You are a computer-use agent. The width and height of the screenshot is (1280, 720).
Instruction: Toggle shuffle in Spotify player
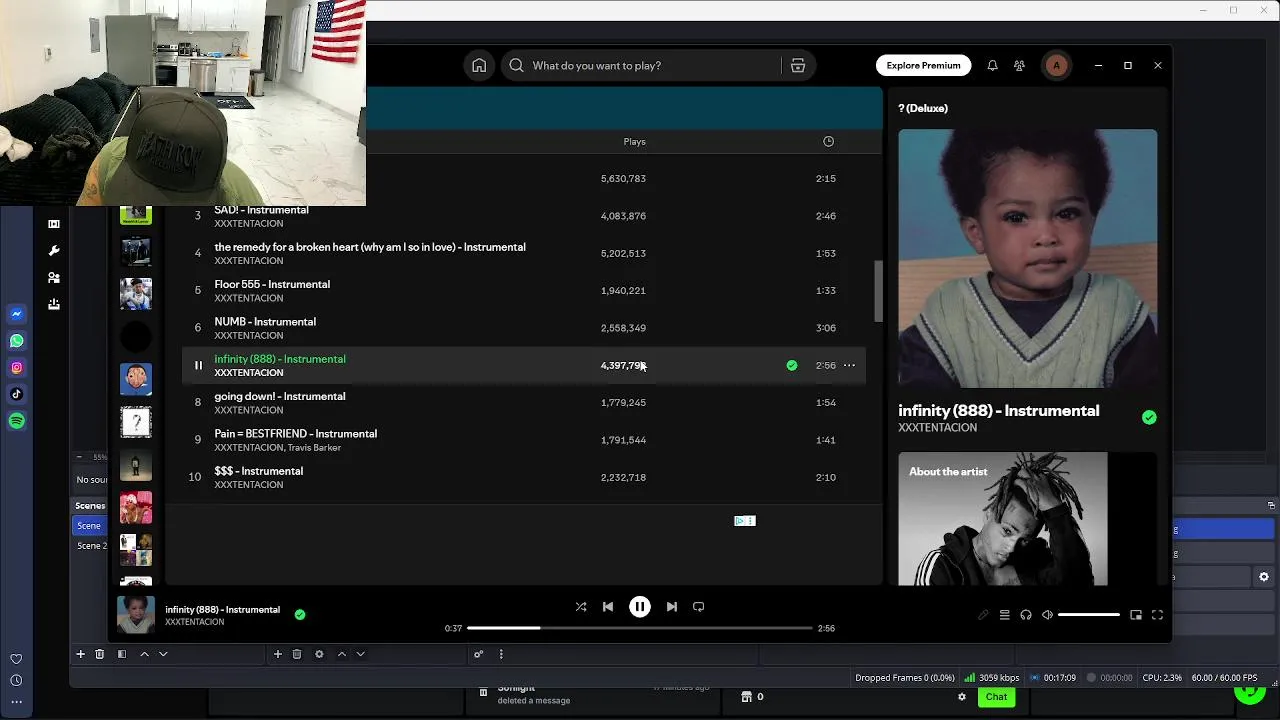tap(581, 606)
